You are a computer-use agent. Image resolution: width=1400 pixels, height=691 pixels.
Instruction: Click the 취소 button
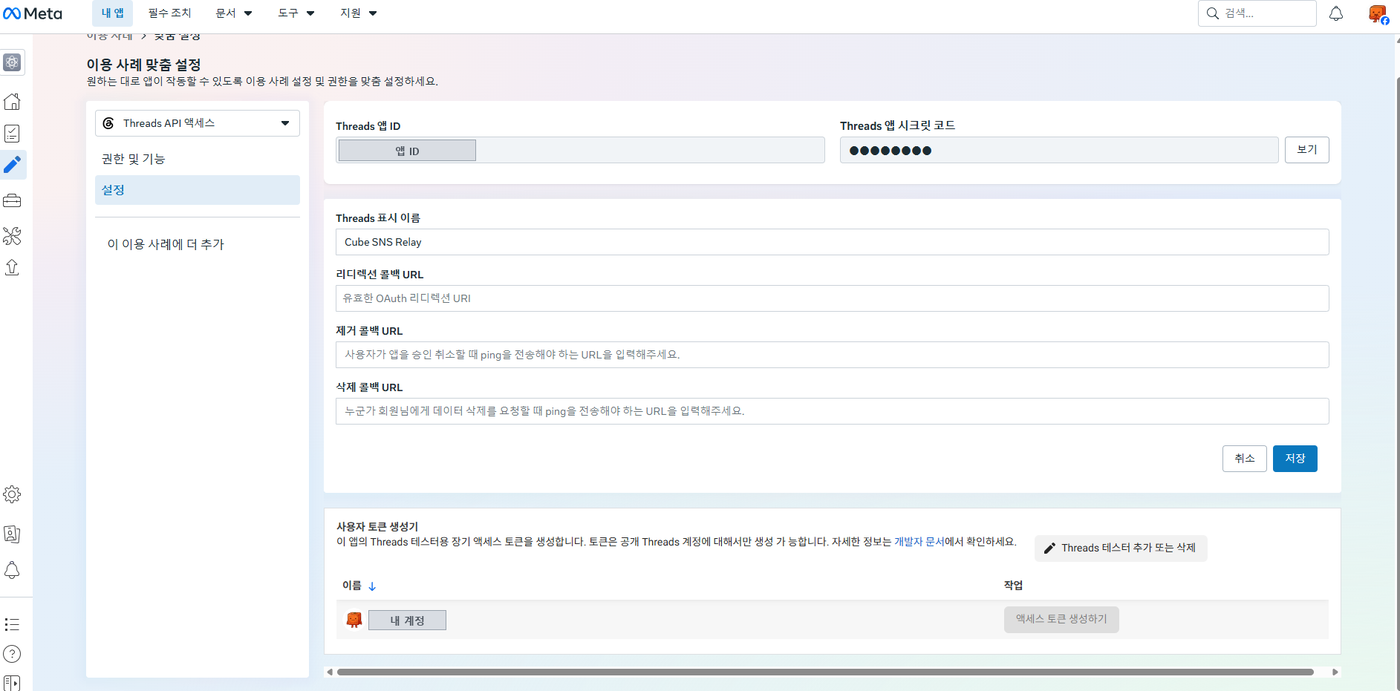pos(1244,458)
